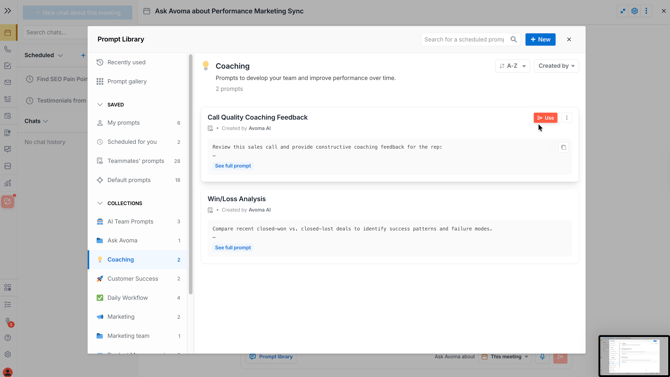Click the calendar icon in left sidebar

(x=8, y=32)
